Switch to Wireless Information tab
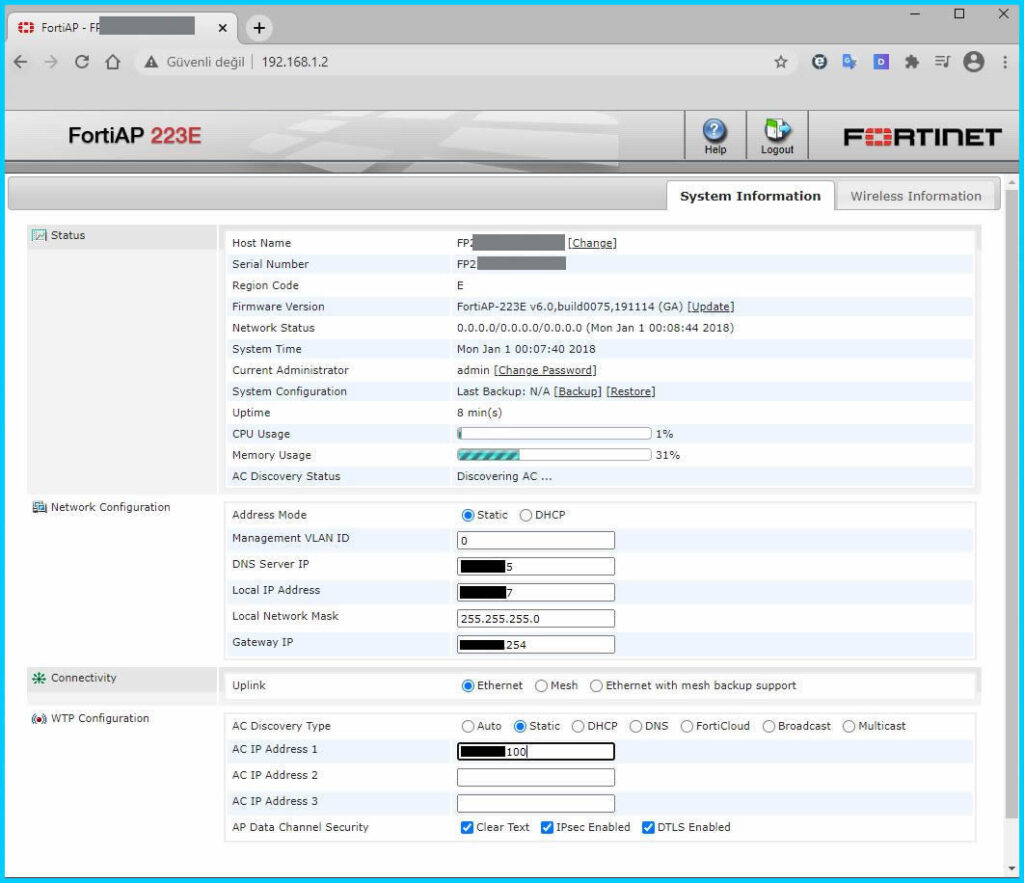This screenshot has height=883, width=1024. 916,196
